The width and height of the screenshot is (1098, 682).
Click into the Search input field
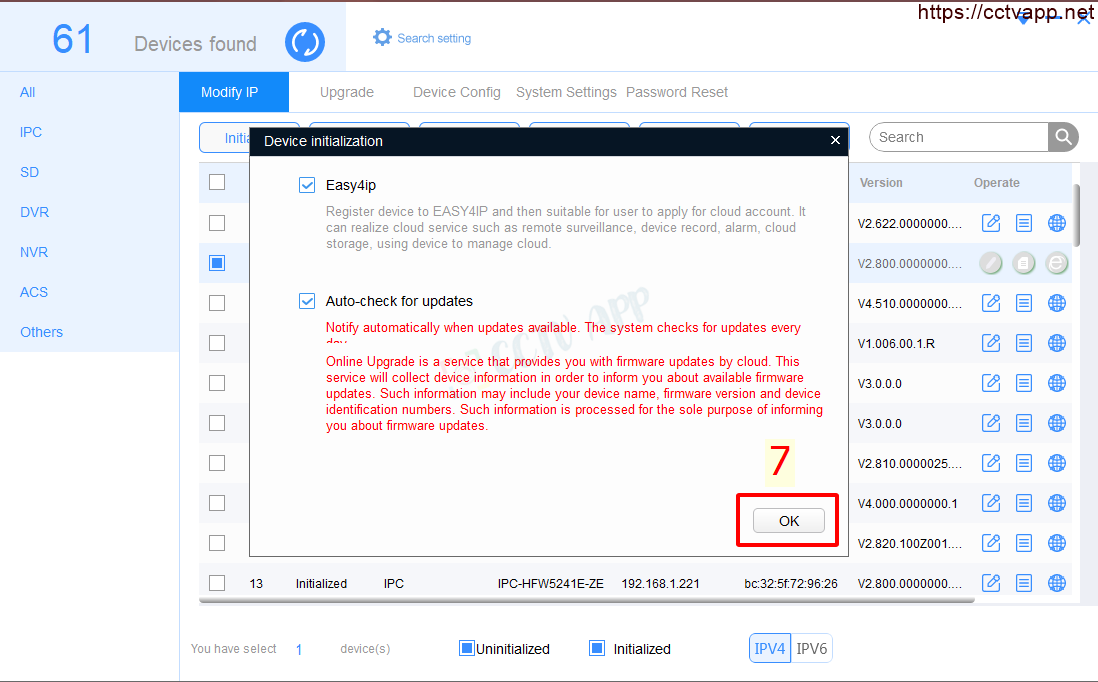pyautogui.click(x=958, y=137)
